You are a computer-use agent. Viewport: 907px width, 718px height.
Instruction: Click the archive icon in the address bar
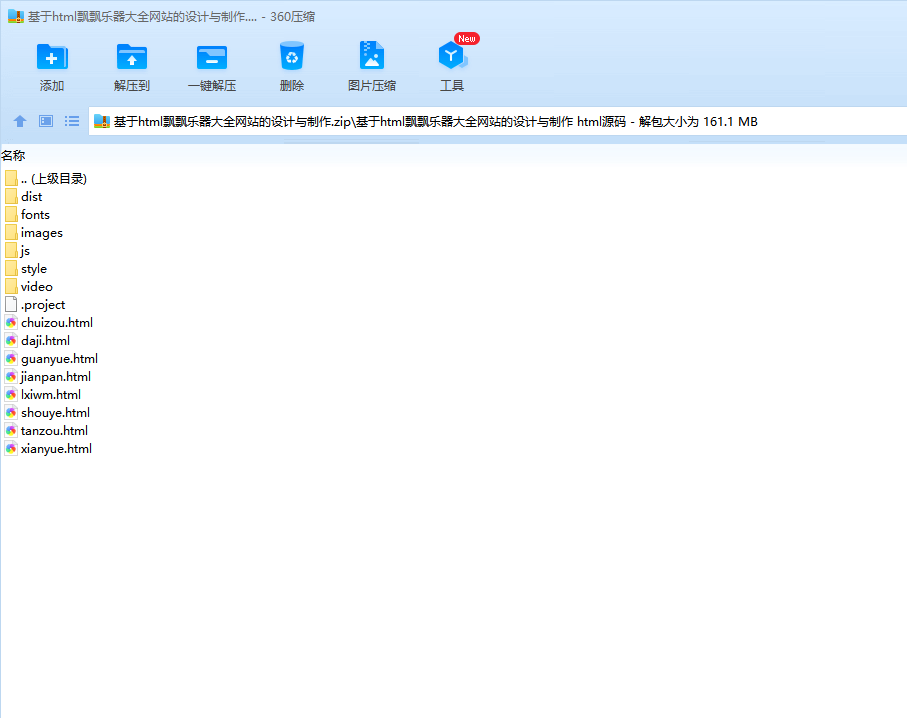pos(102,121)
